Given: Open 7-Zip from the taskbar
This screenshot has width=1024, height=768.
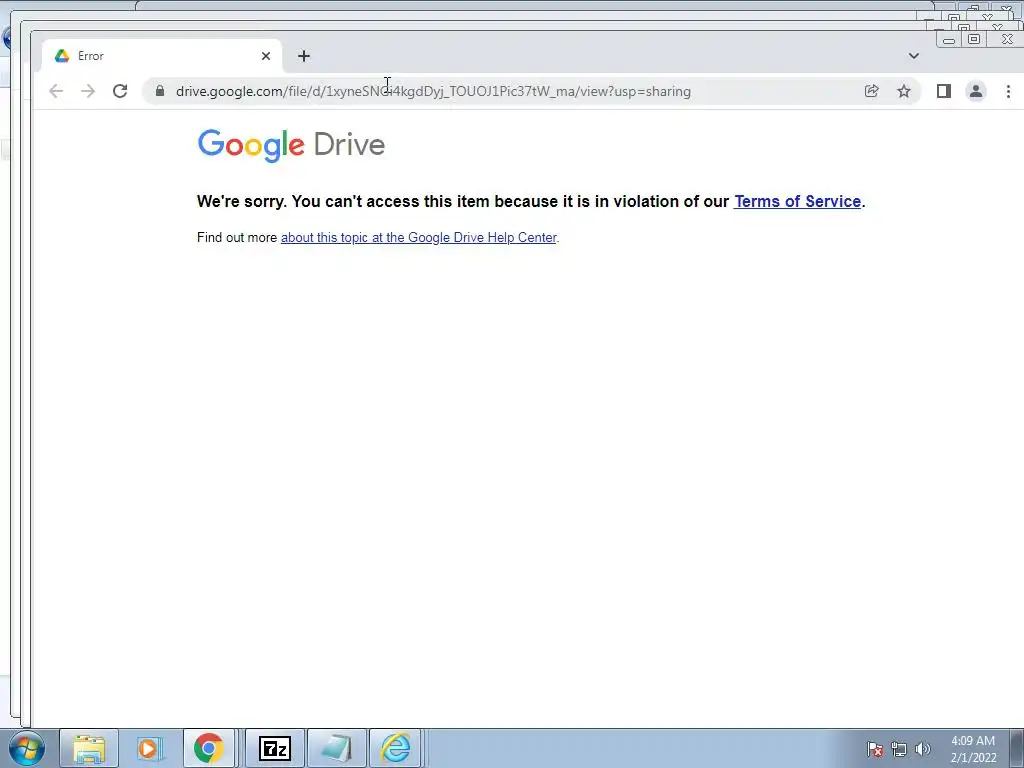Looking at the screenshot, I should [x=275, y=748].
